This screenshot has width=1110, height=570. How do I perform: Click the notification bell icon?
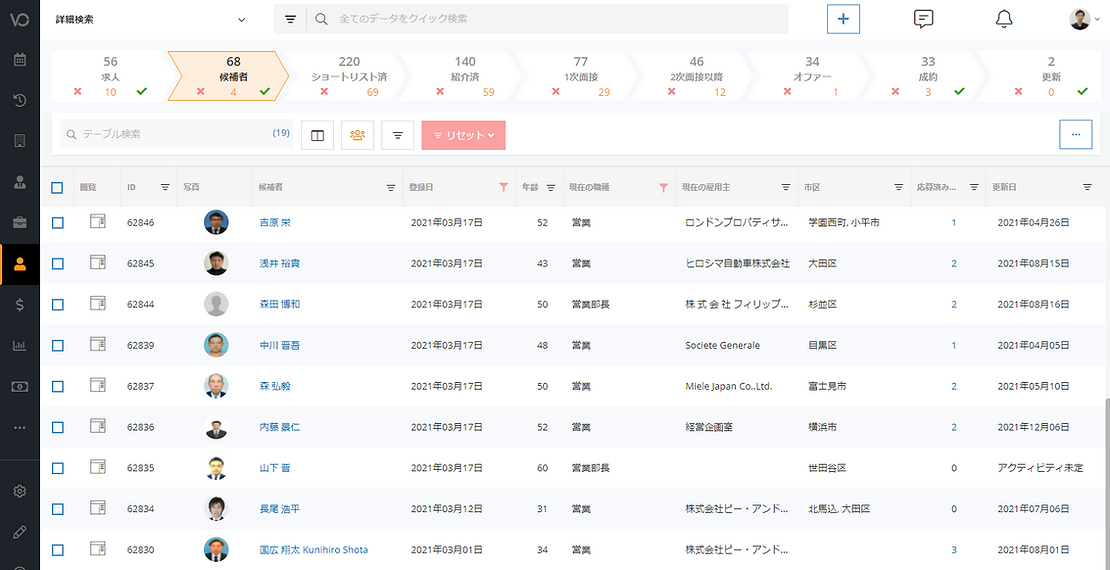[x=1004, y=19]
